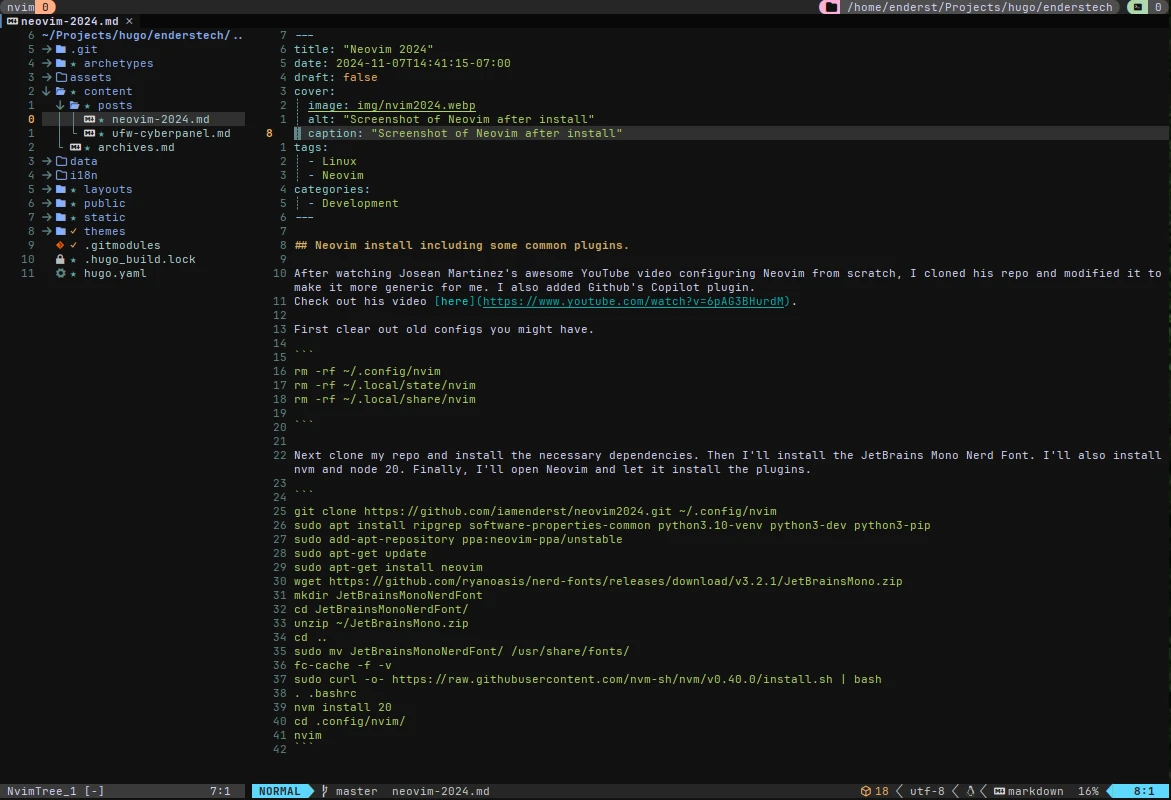Click the neovim2024.git GitHub clone URL
This screenshot has width=1171, height=800.
coord(518,512)
